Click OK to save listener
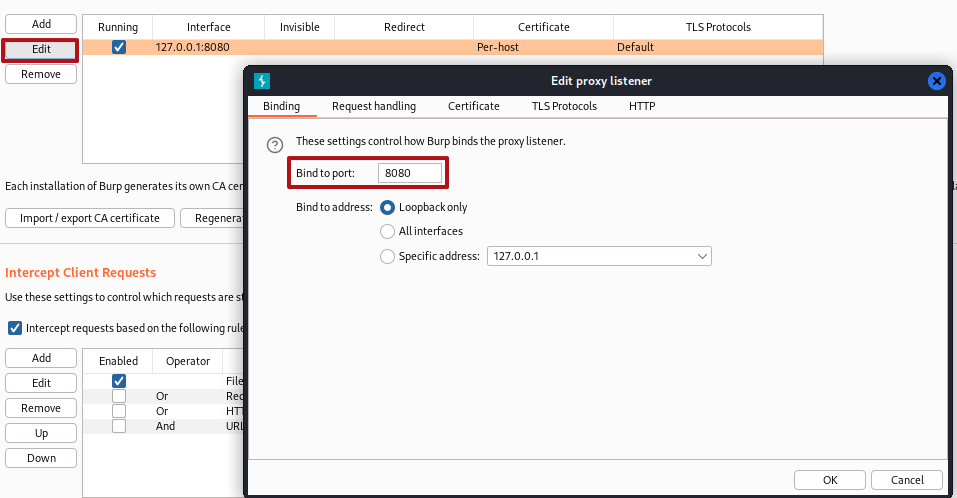Viewport: 957px width, 498px height. tap(830, 480)
